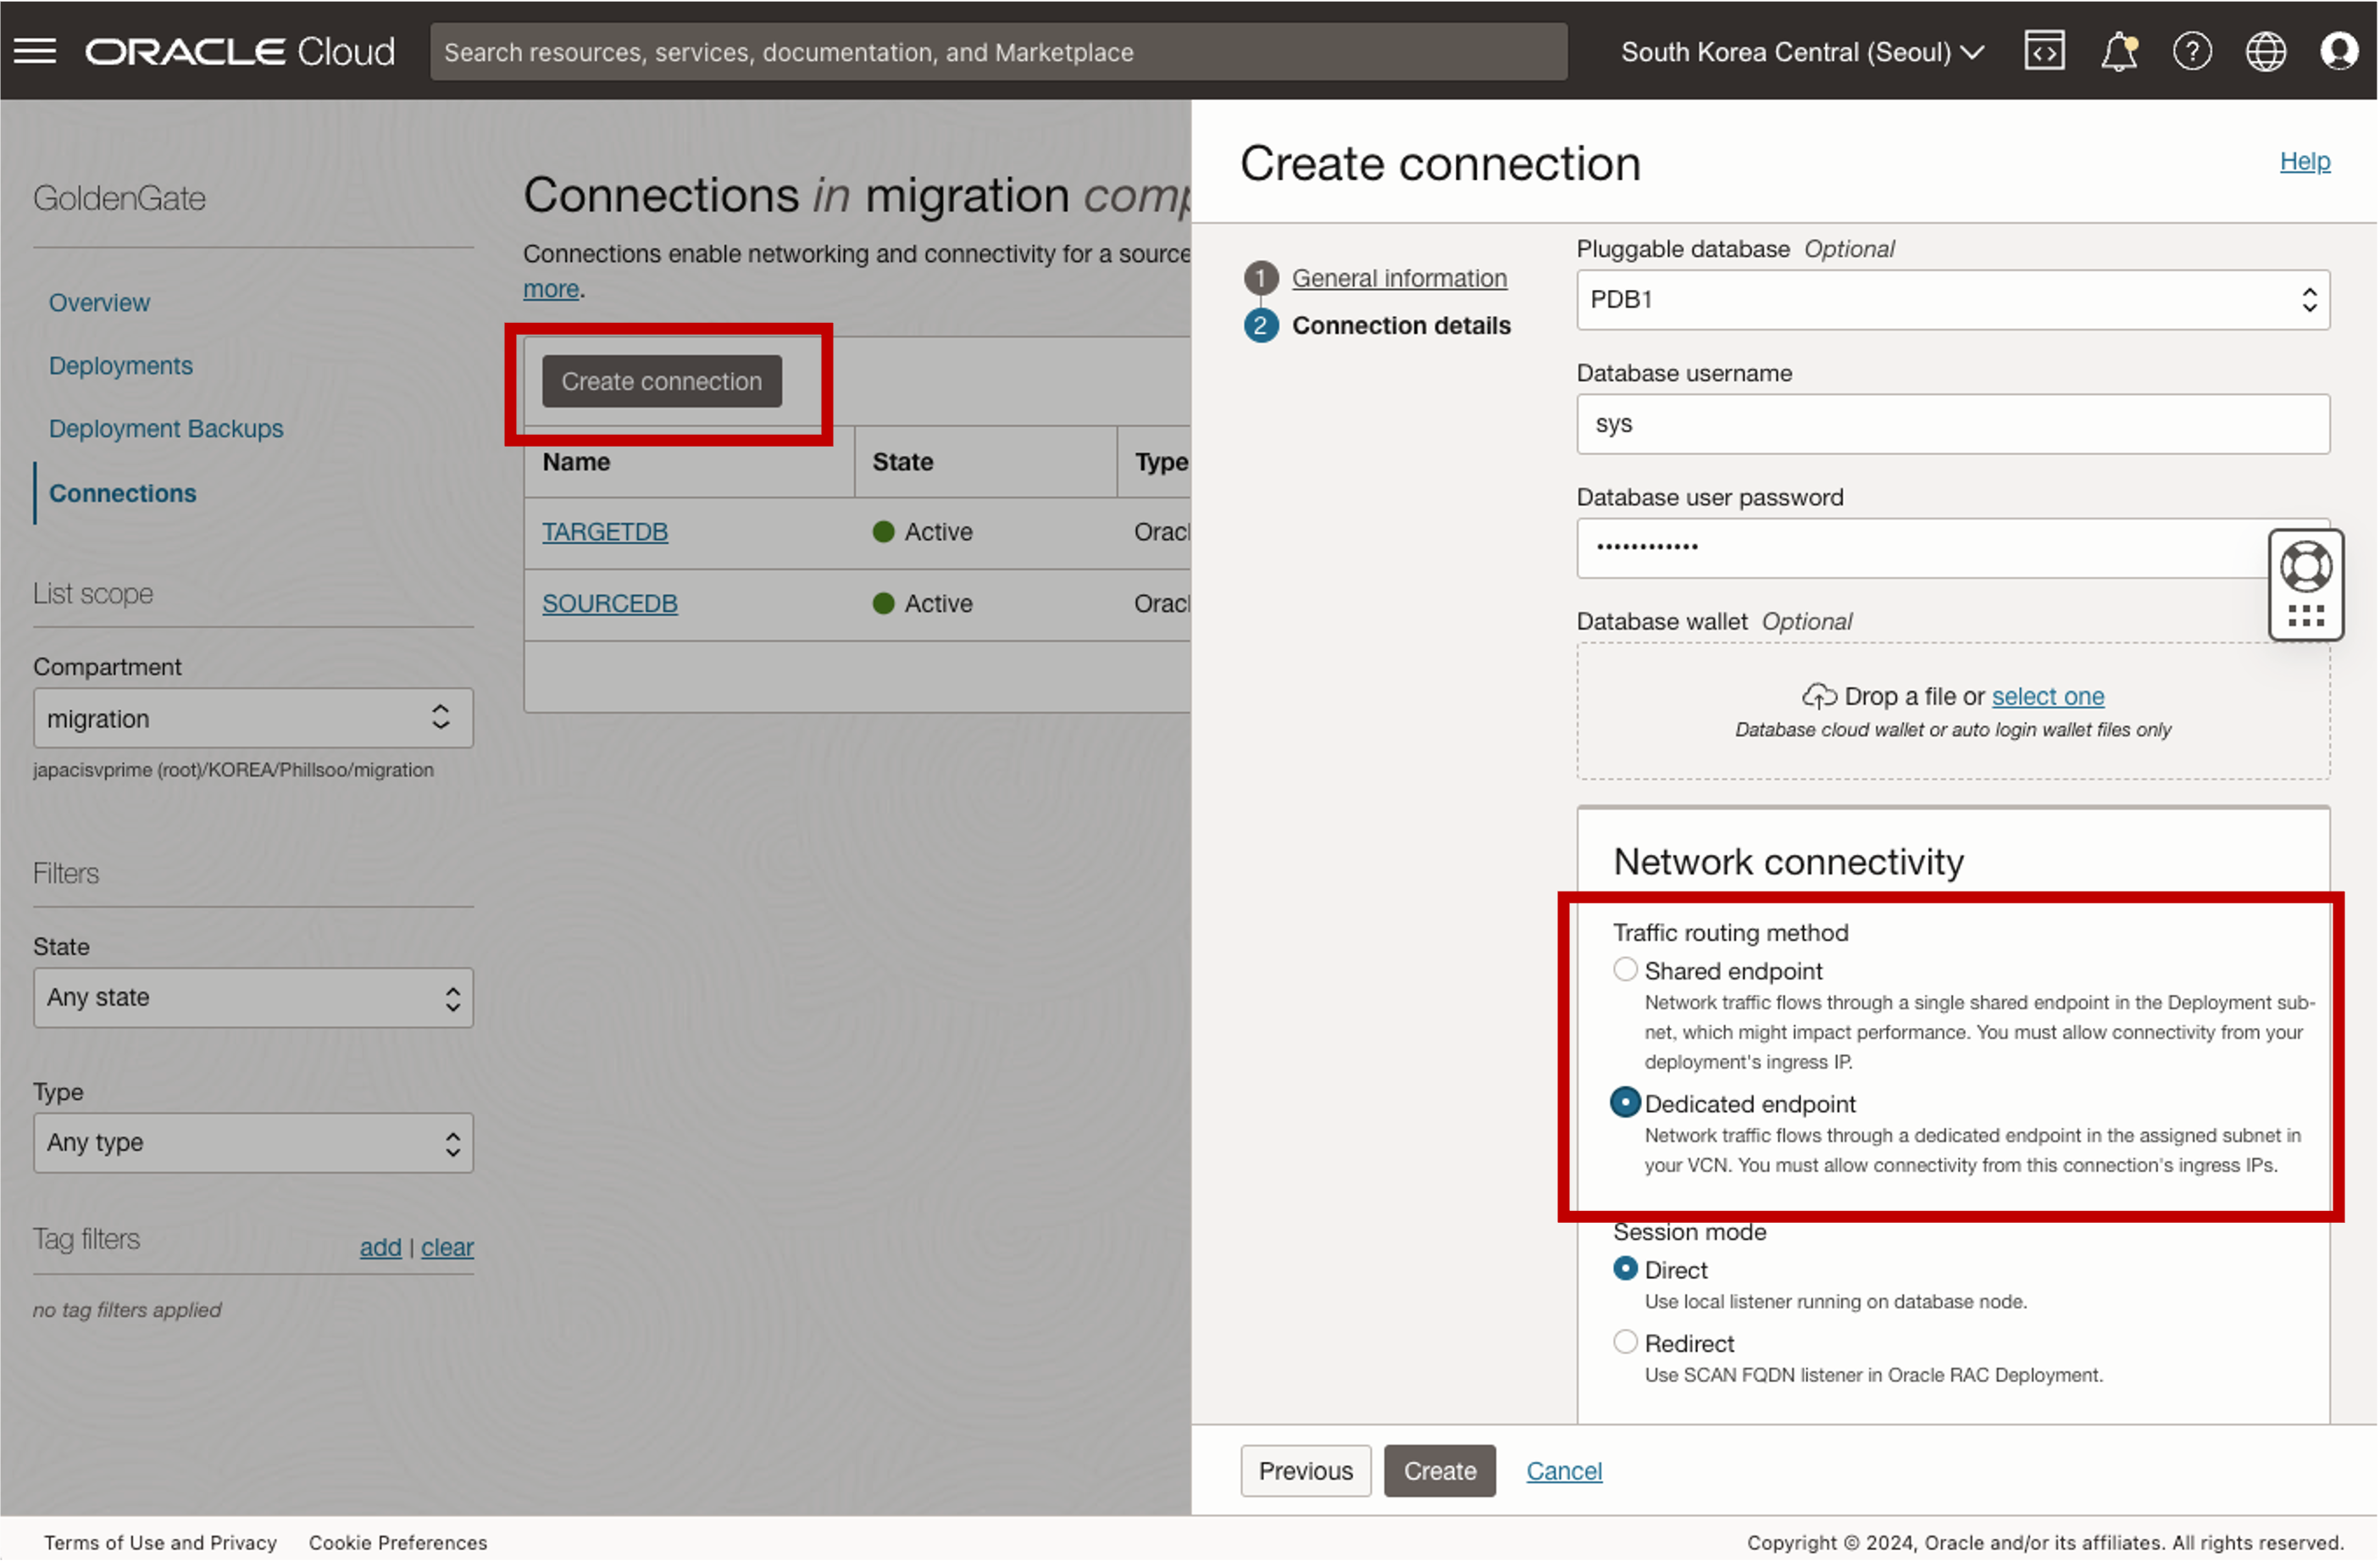Screen dimensions: 2380x1561
Task: Click the add tag filter link
Action: (x=380, y=1247)
